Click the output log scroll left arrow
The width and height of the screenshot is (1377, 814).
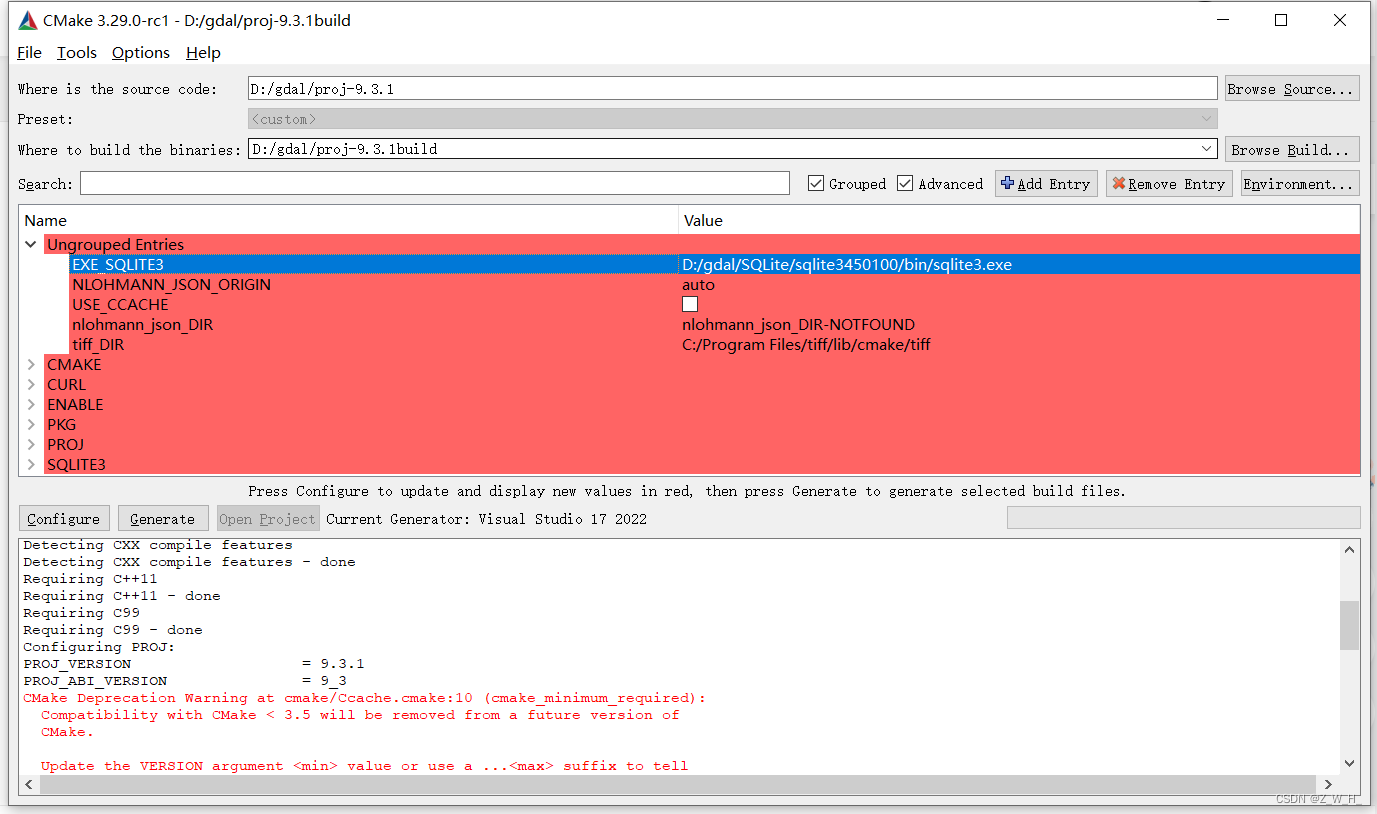pos(29,784)
